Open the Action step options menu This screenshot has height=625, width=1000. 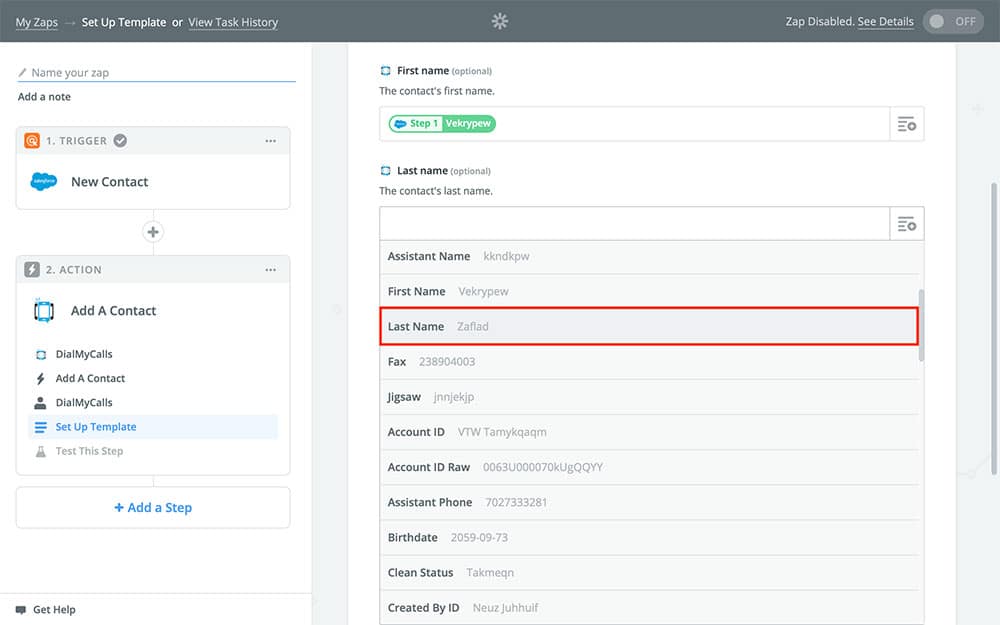pos(271,270)
